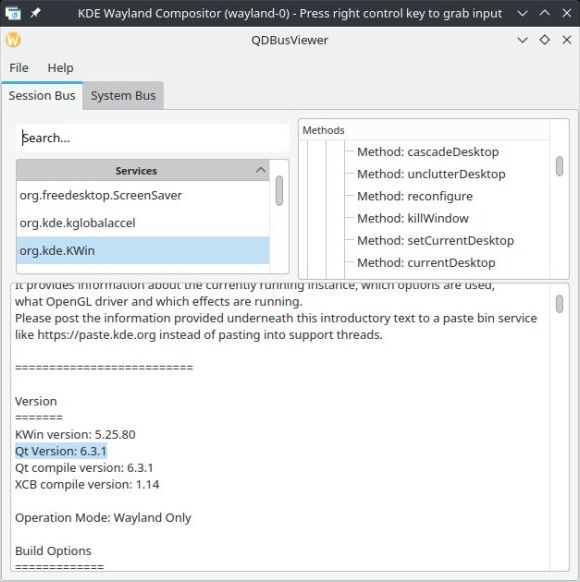Select Method: currentDesktop

click(x=426, y=263)
